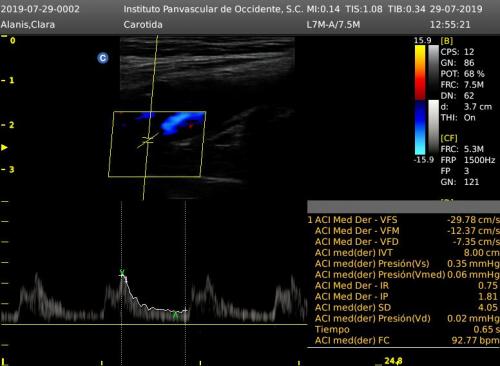This screenshot has height=366, width=500.
Task: Click the green peak systolic caliper marker
Action: [122, 274]
